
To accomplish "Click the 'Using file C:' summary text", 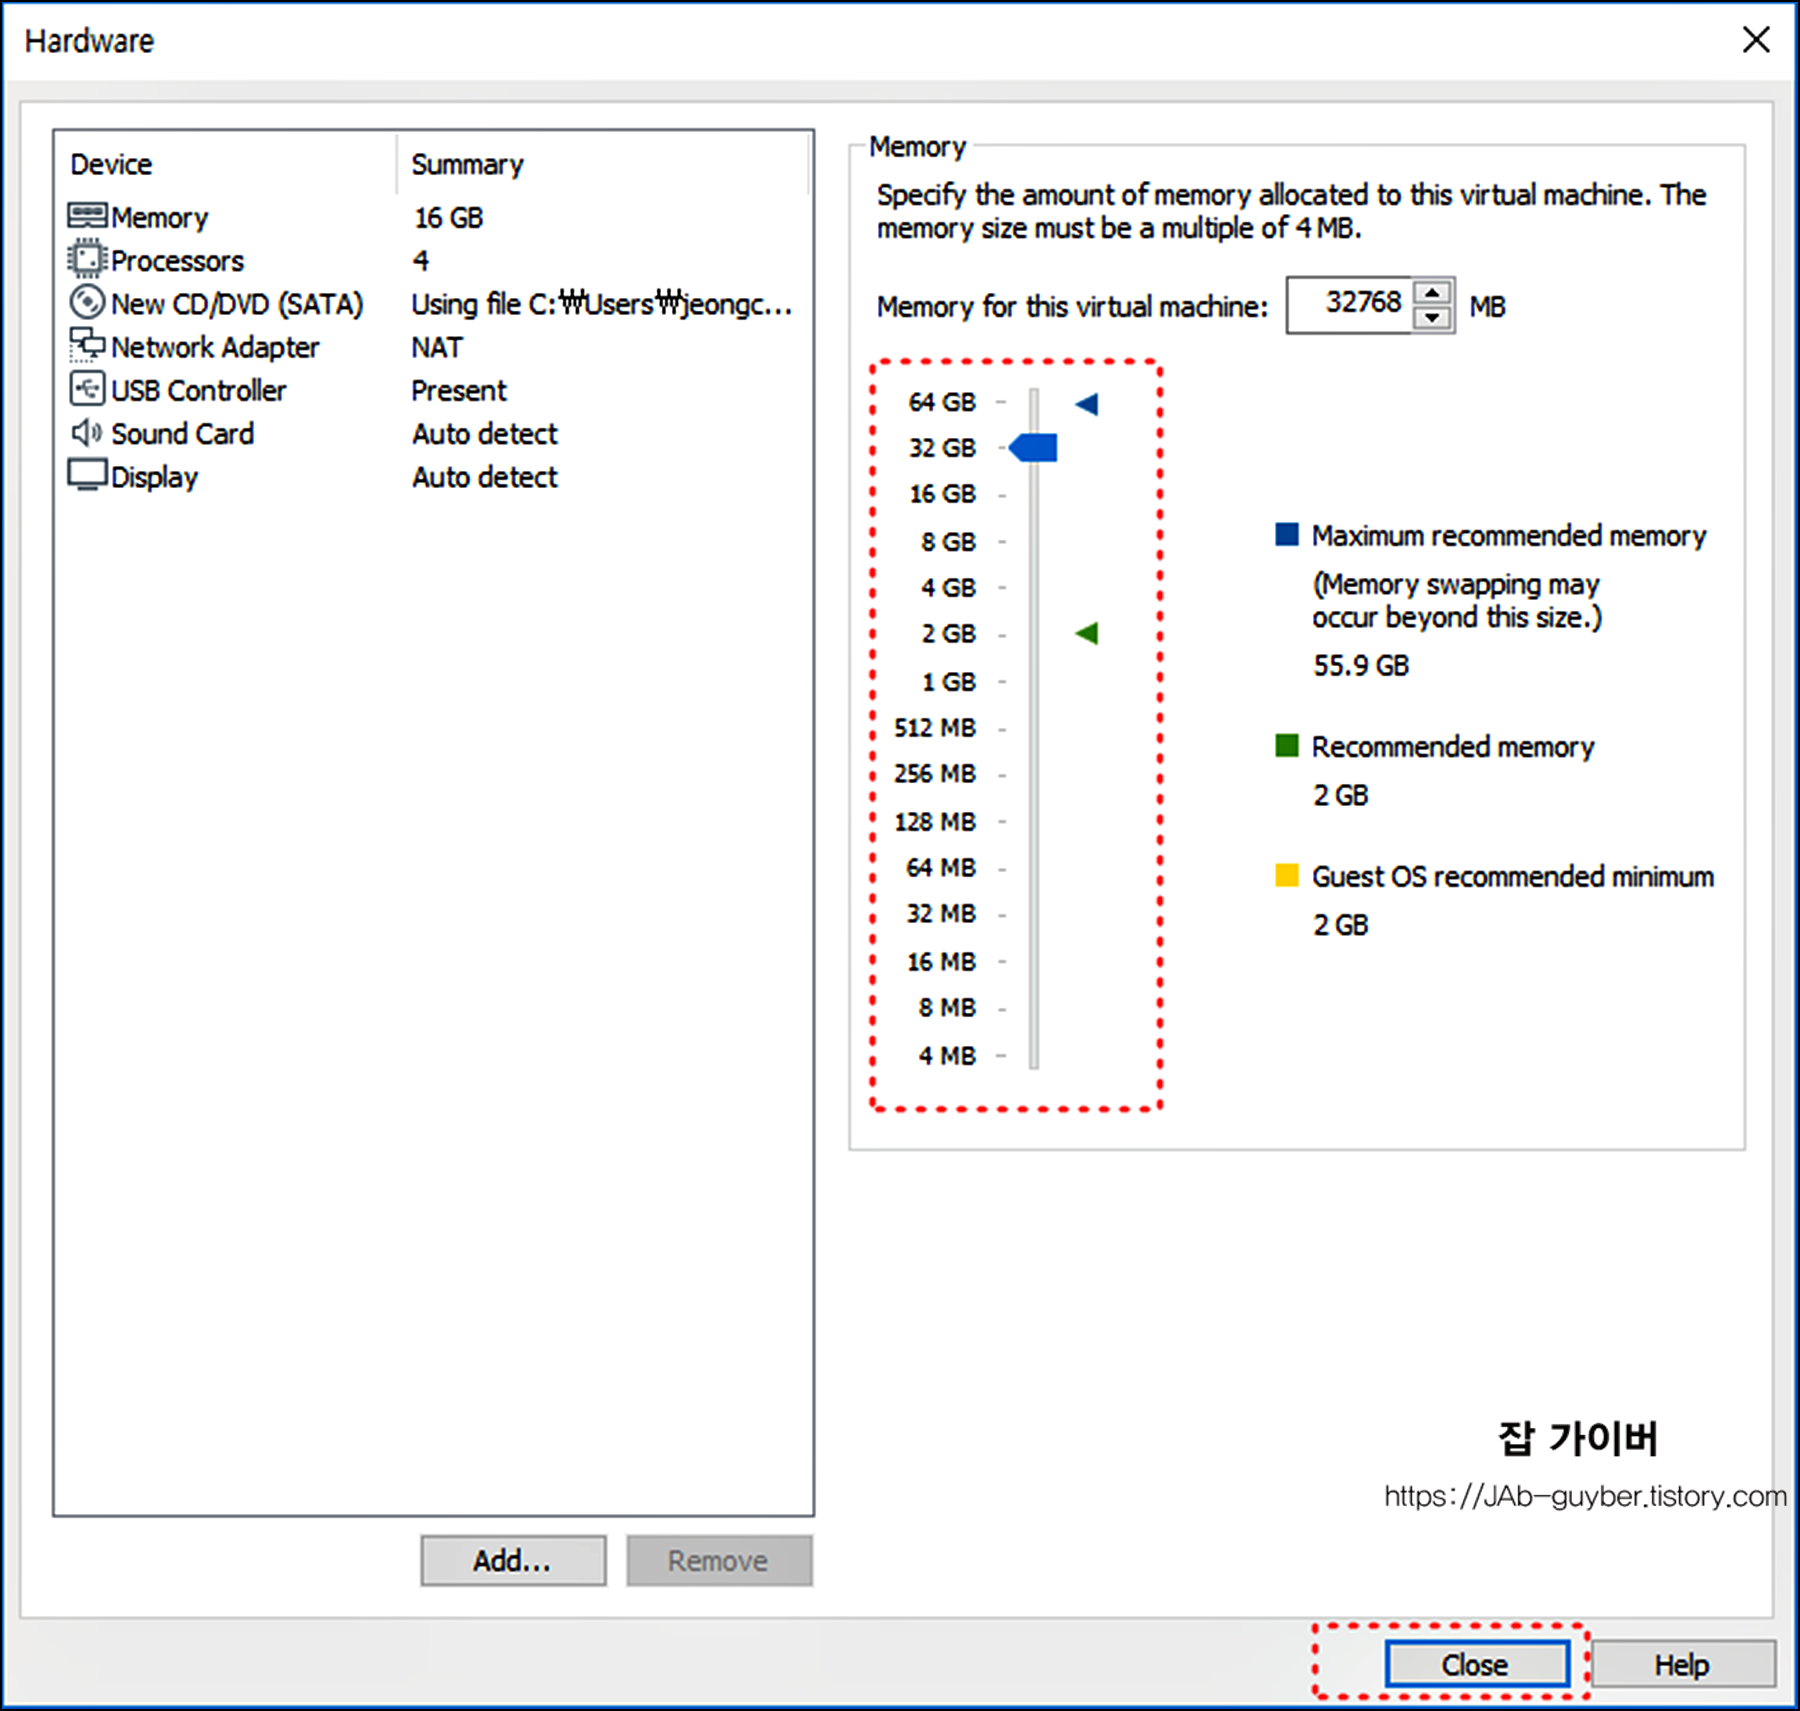I will [602, 303].
